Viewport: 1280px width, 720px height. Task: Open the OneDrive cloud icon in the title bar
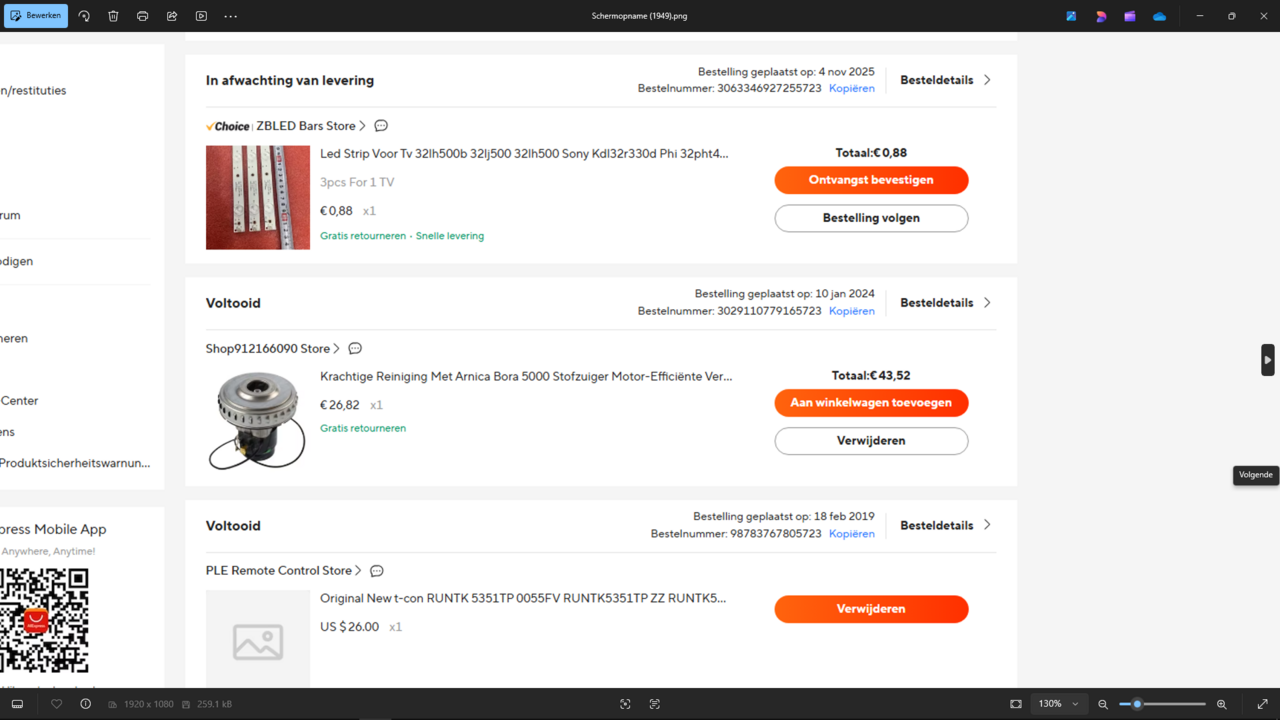point(1159,16)
